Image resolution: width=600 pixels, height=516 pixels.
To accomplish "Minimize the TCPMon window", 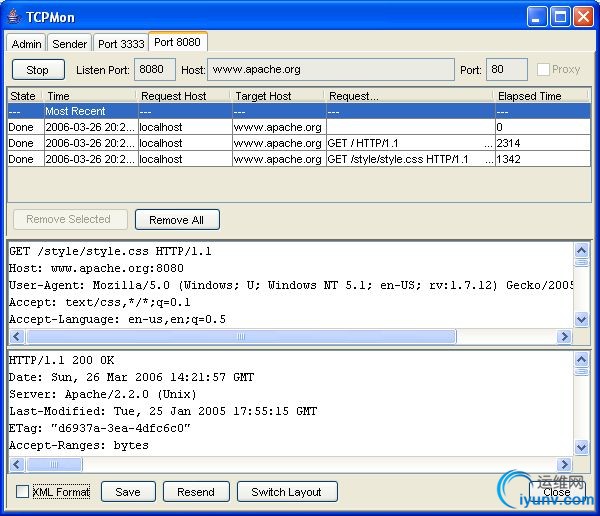I will point(536,17).
